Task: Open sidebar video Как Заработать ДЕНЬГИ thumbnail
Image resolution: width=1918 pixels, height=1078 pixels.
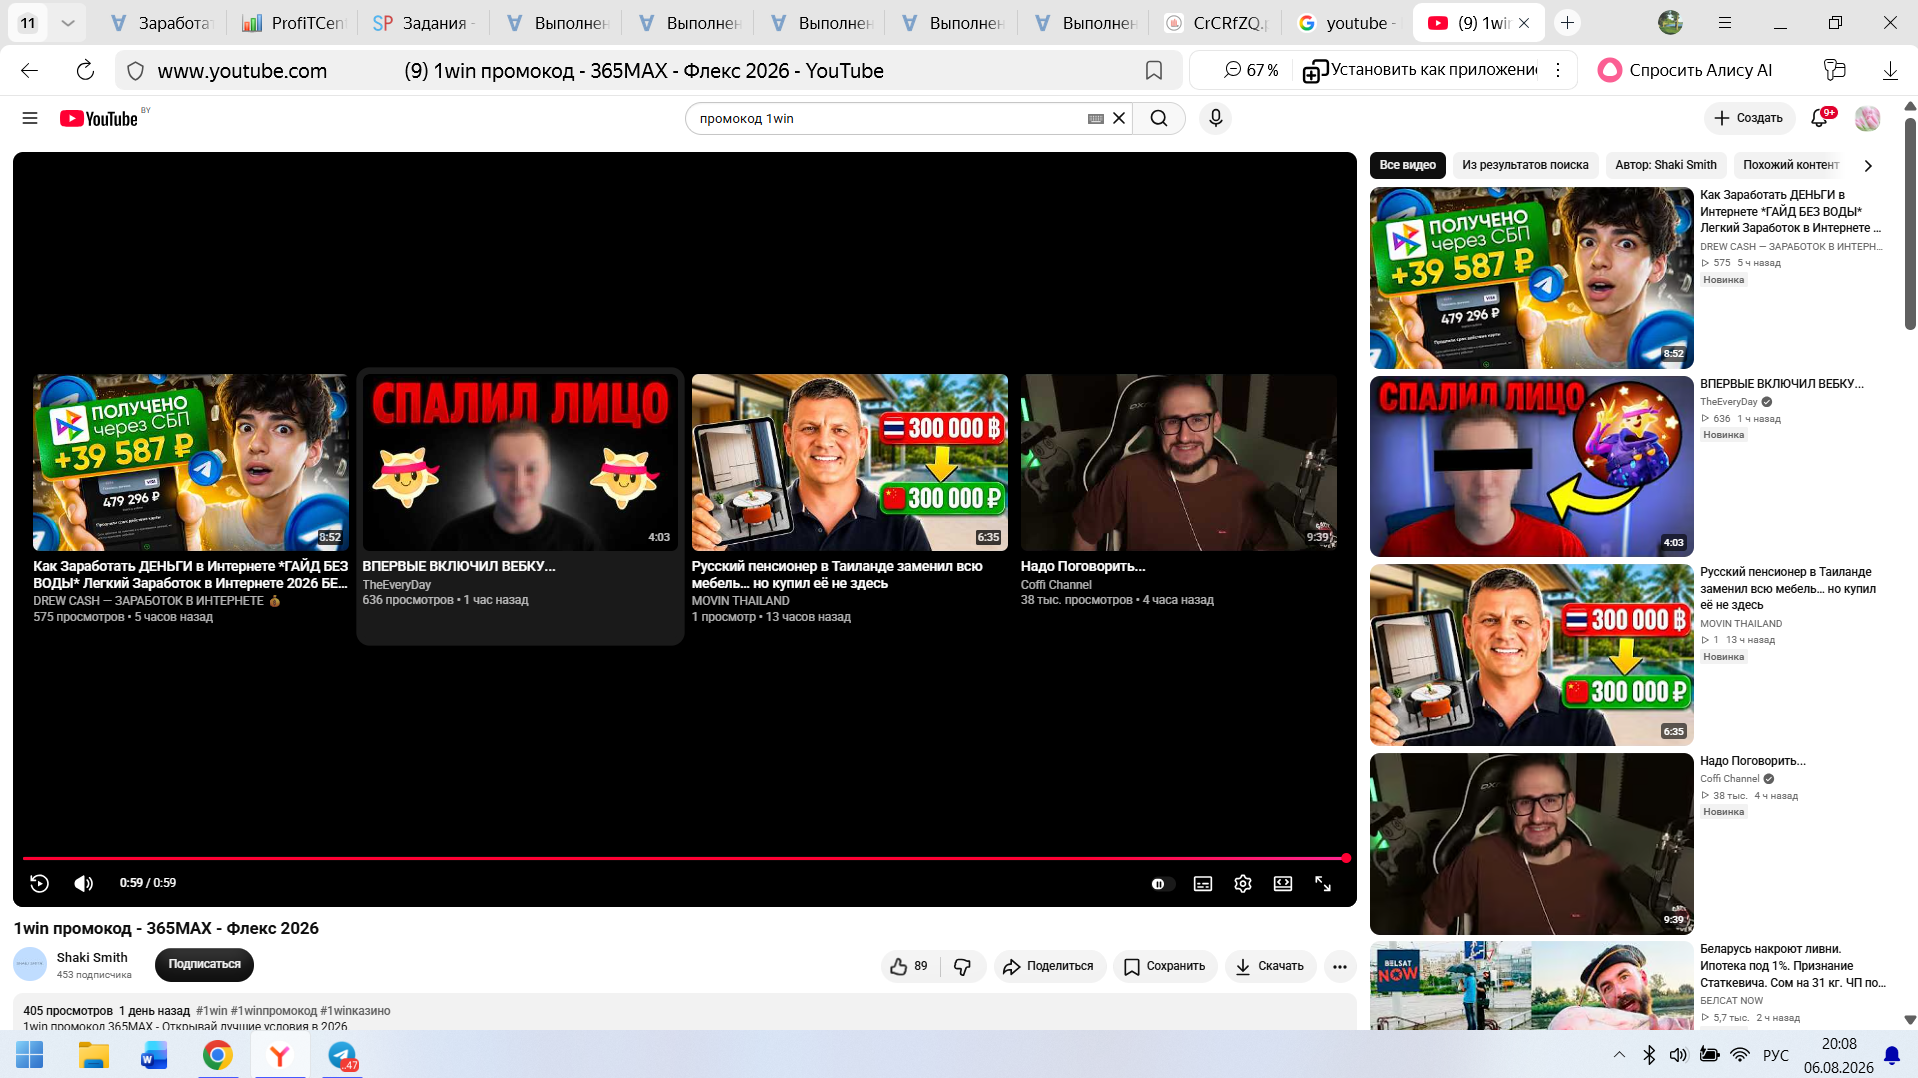Action: point(1531,278)
